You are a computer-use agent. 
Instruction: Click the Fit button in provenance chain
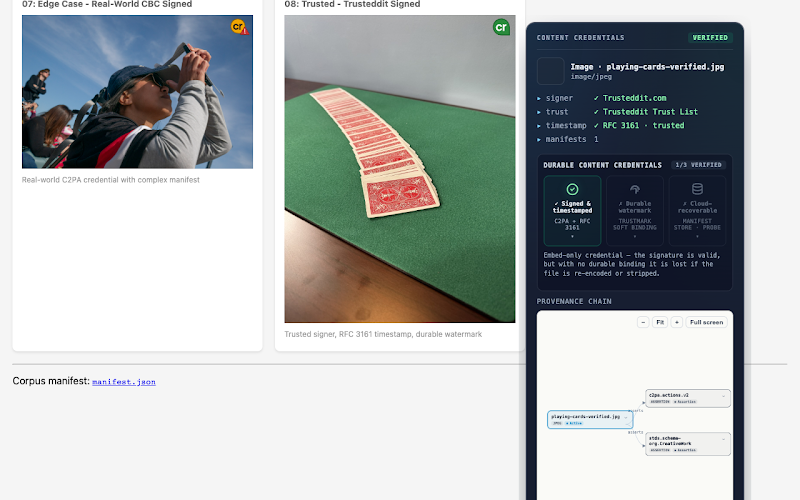tap(660, 322)
